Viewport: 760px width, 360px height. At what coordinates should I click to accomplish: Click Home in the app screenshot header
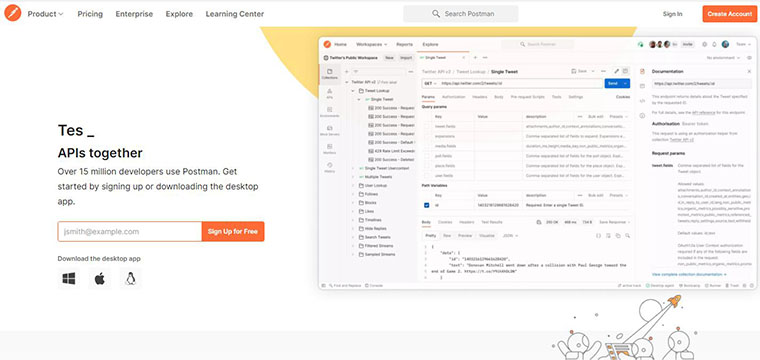pyautogui.click(x=340, y=44)
